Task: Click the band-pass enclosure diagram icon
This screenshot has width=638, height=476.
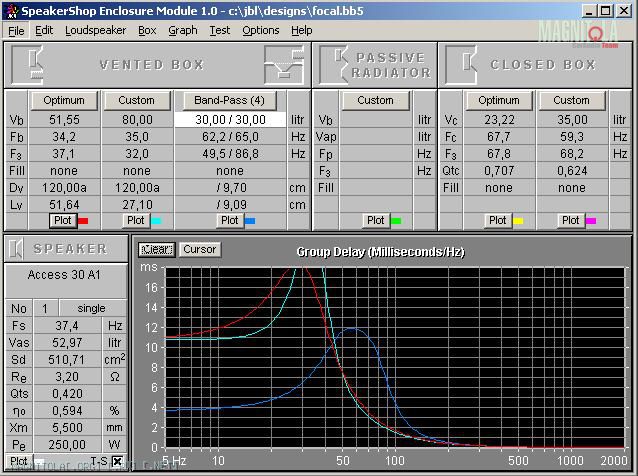Action: 284,65
